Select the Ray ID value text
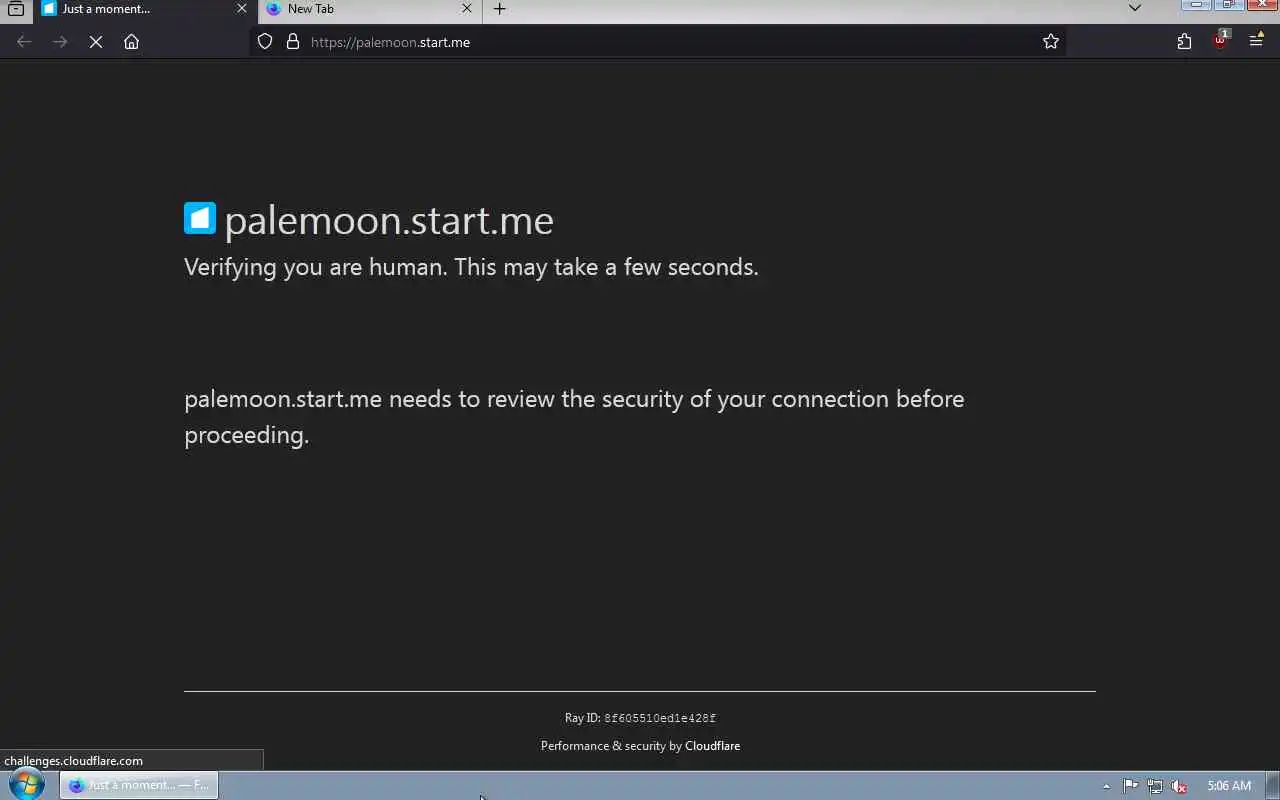1280x800 pixels. click(x=660, y=718)
